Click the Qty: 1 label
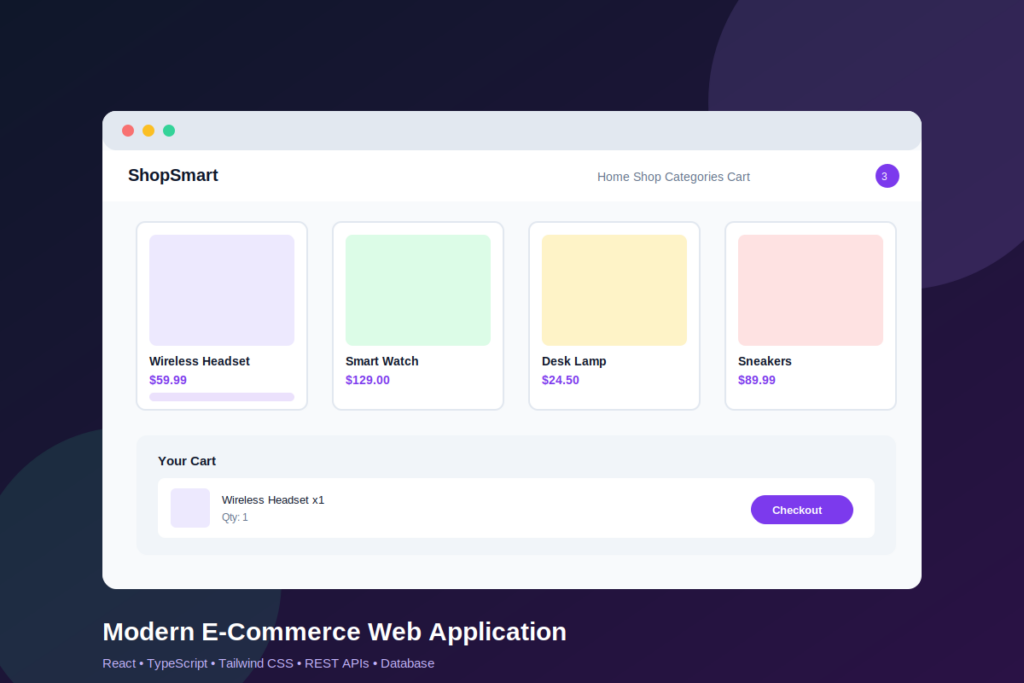 click(234, 517)
